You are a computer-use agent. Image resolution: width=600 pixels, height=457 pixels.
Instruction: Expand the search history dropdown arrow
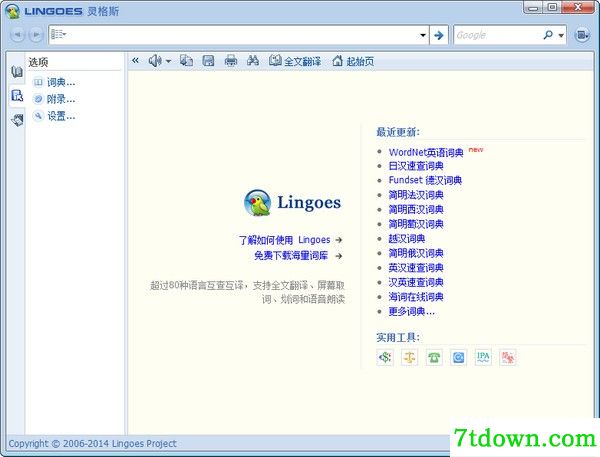(x=423, y=35)
